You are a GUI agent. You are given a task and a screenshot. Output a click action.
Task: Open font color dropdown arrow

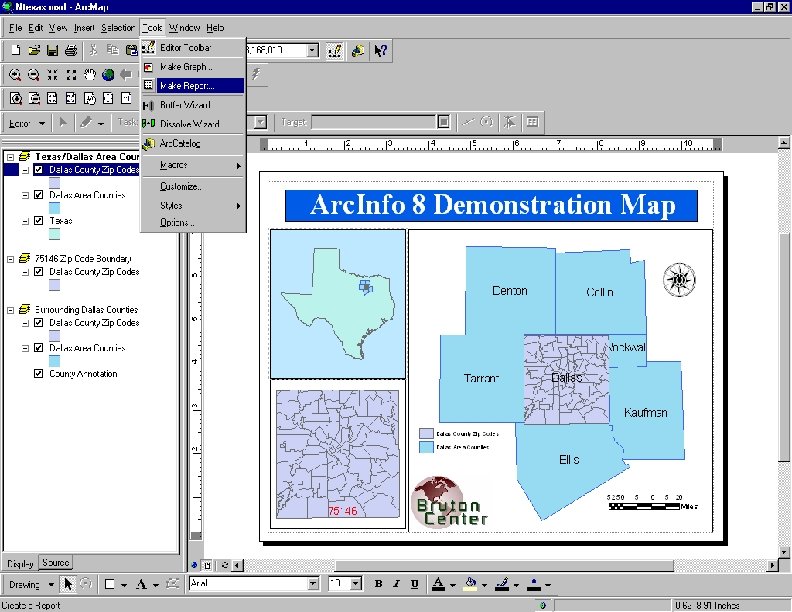point(453,585)
